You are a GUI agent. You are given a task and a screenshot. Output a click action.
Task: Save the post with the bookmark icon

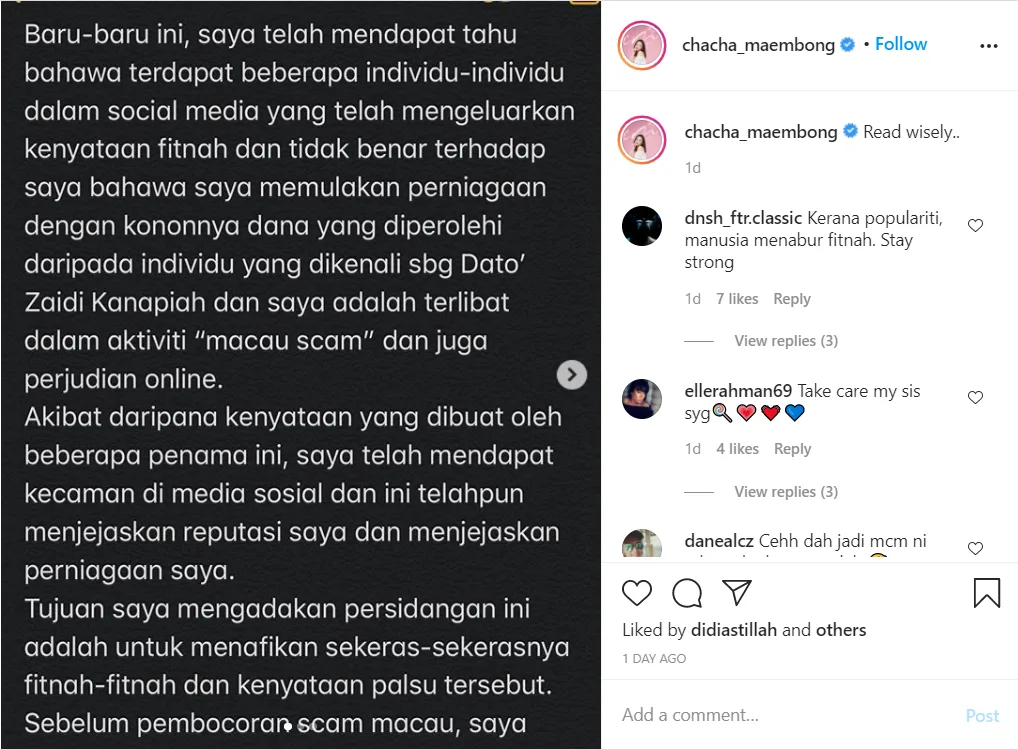[x=987, y=593]
